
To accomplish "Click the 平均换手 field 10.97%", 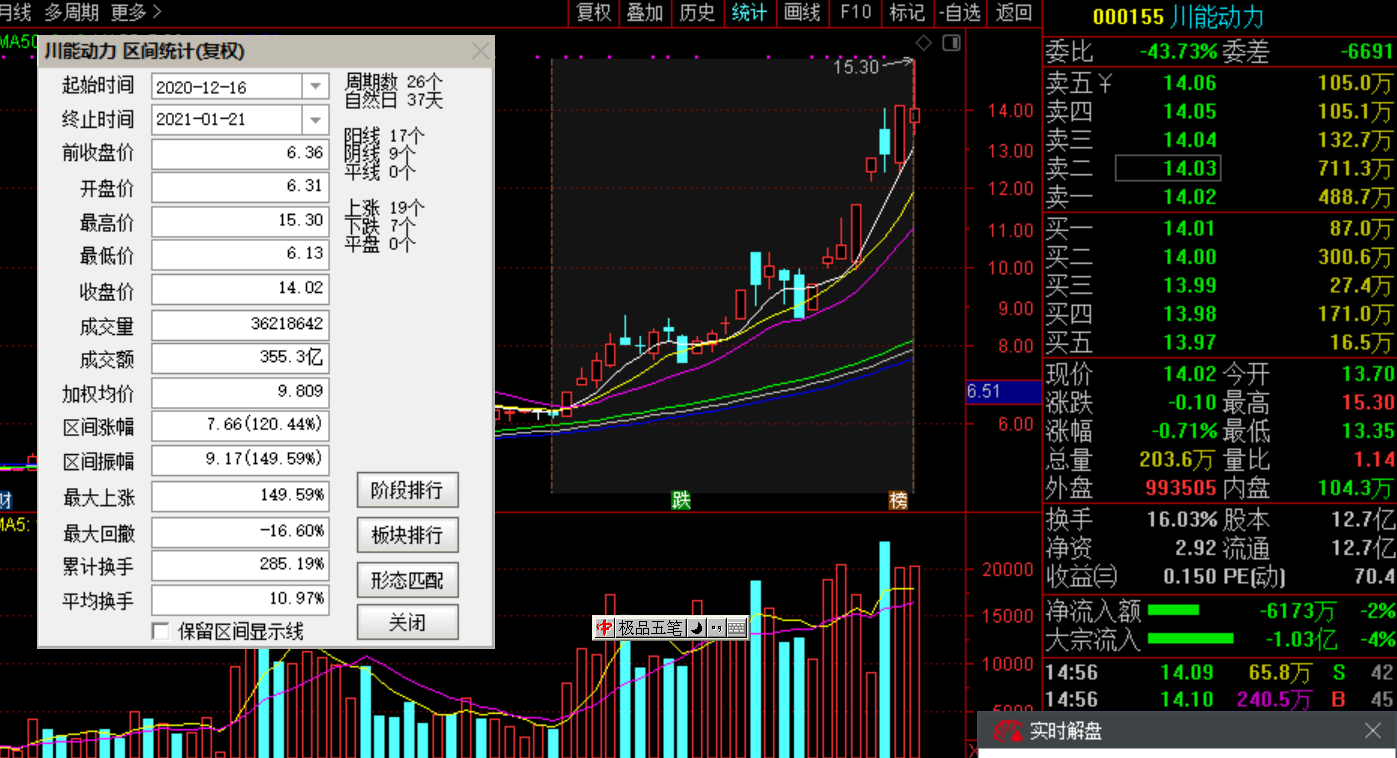I will (240, 600).
